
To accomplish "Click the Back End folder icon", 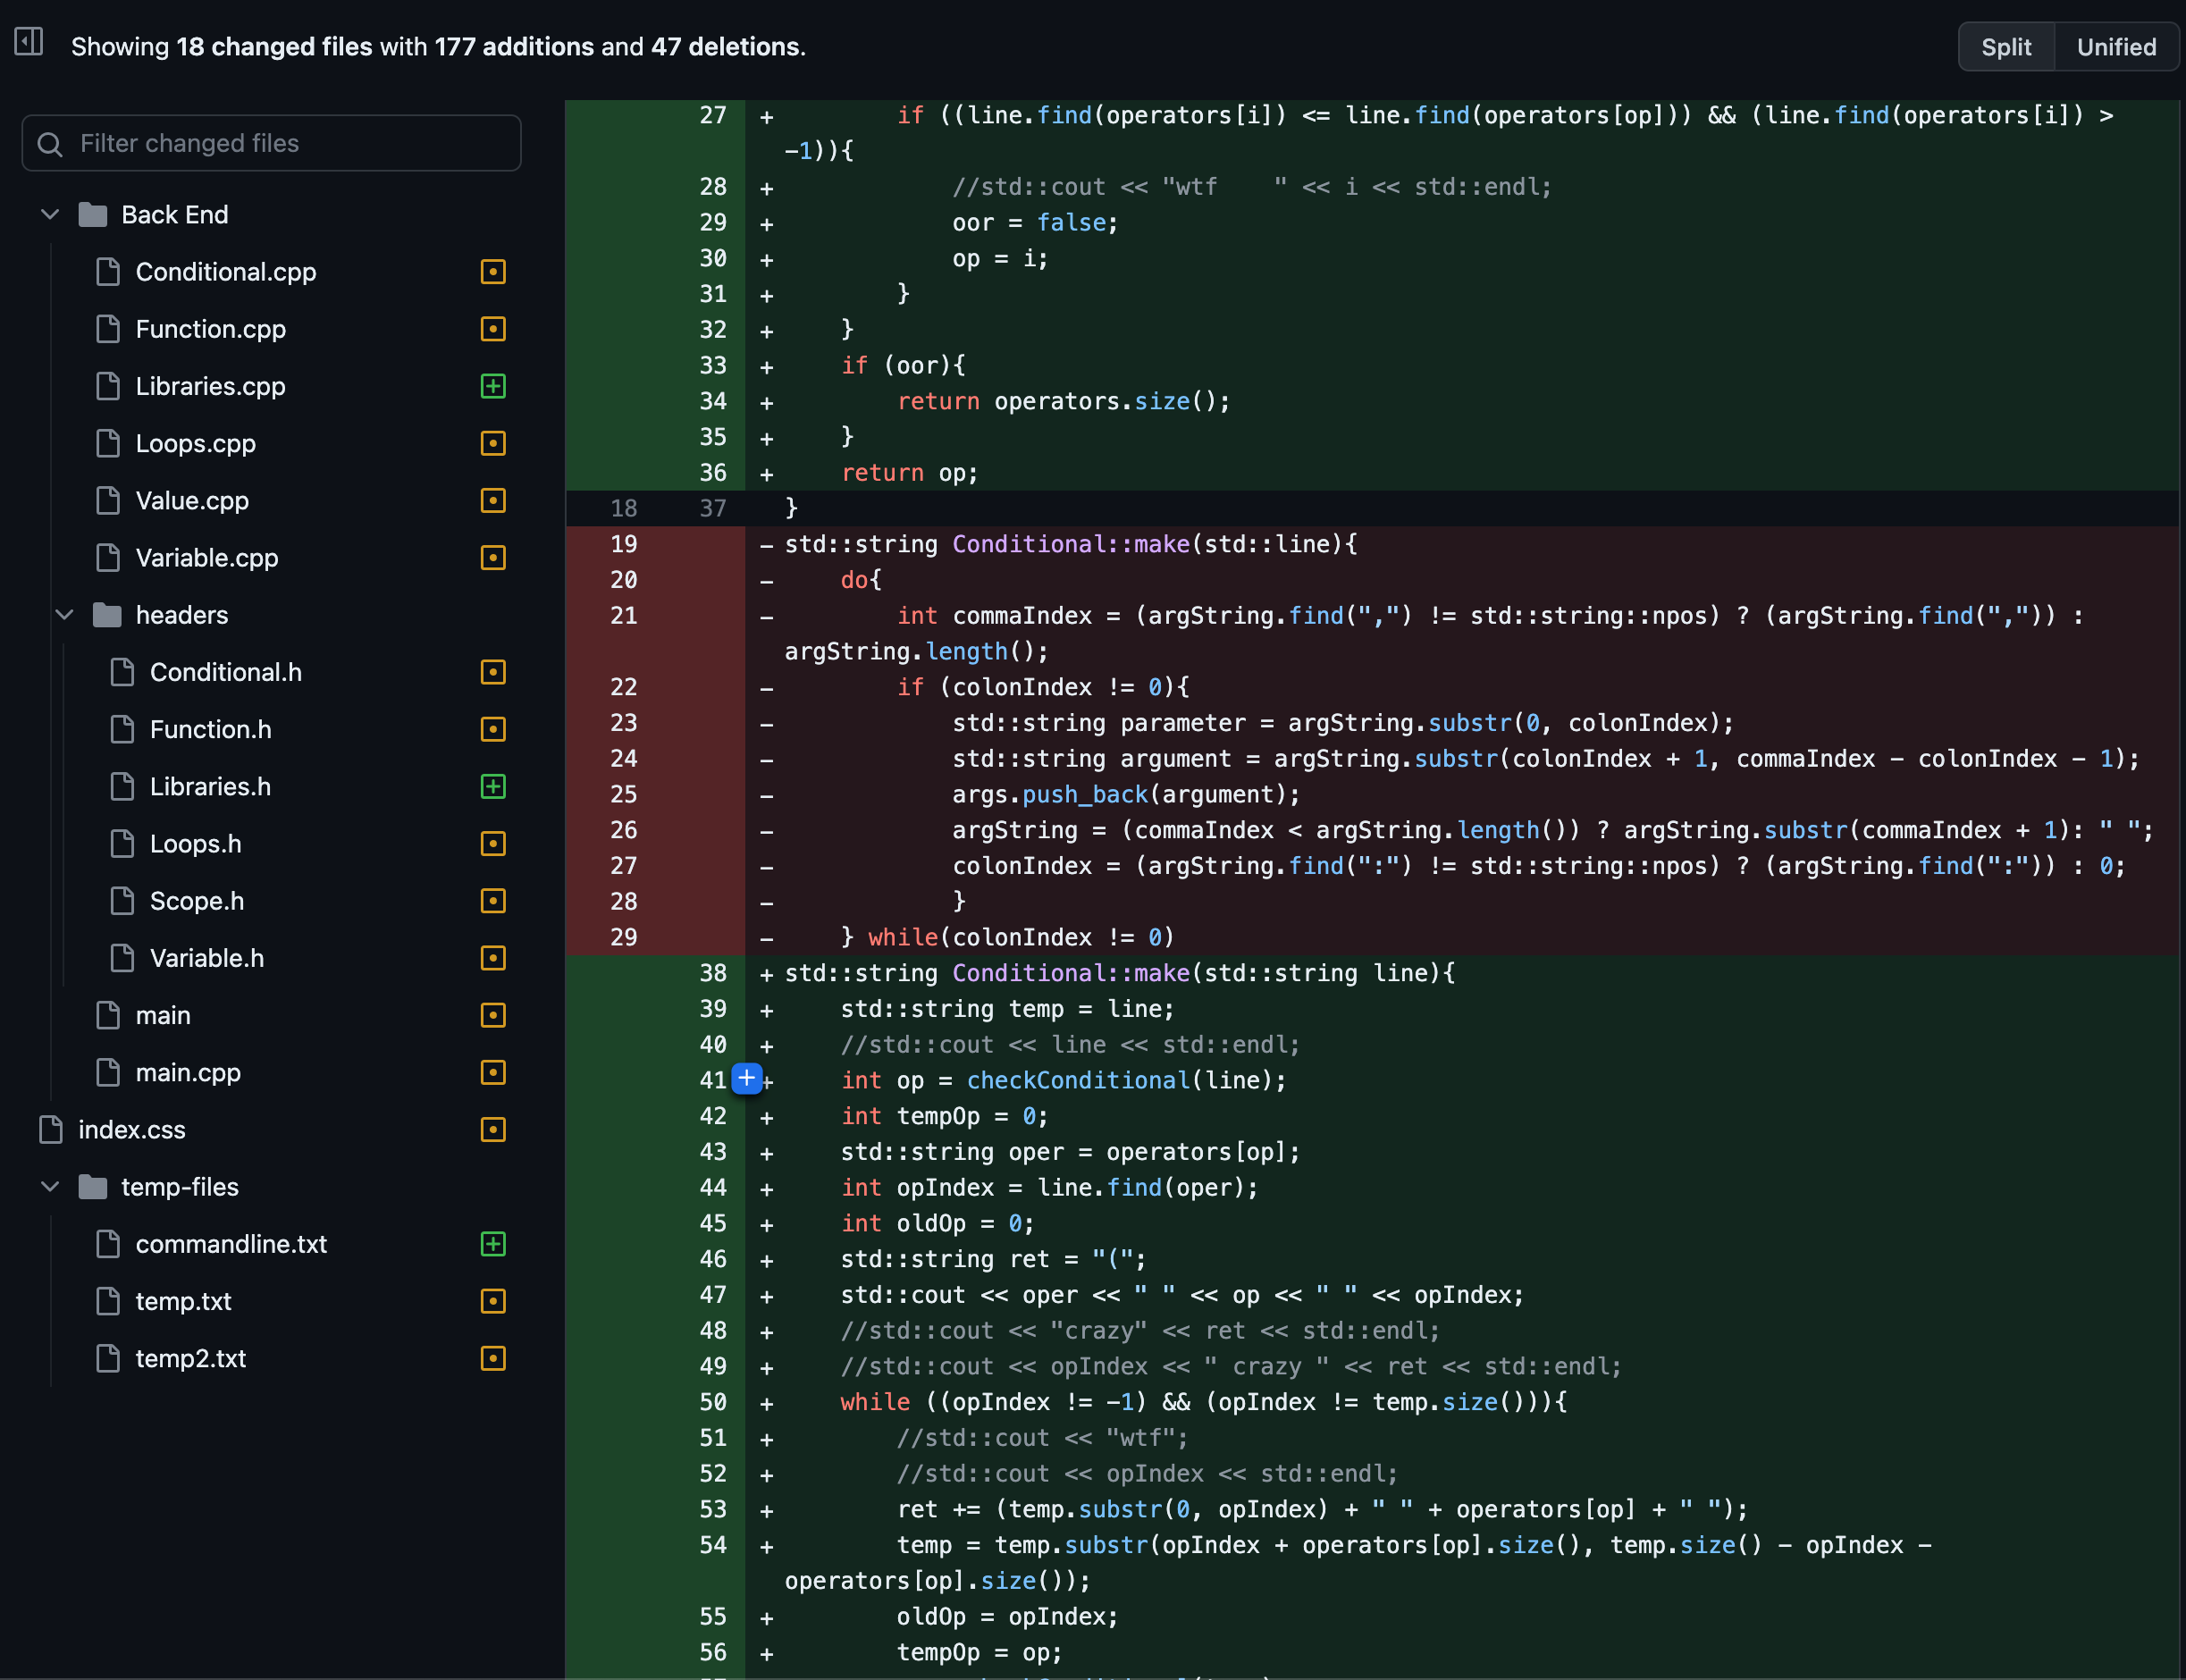I will [x=93, y=215].
